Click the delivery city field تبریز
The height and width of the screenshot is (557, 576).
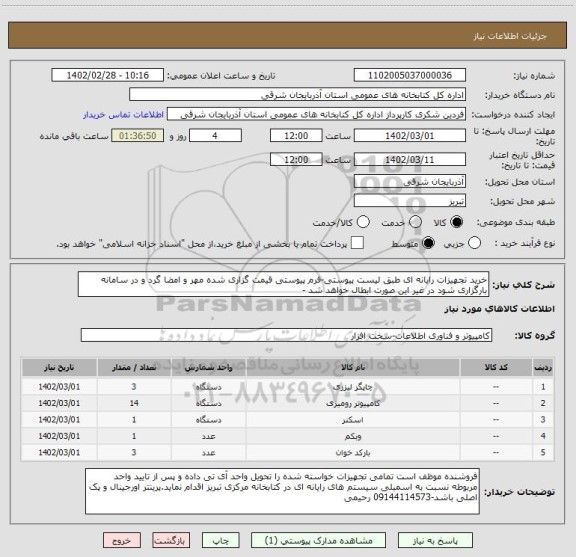click(x=410, y=201)
